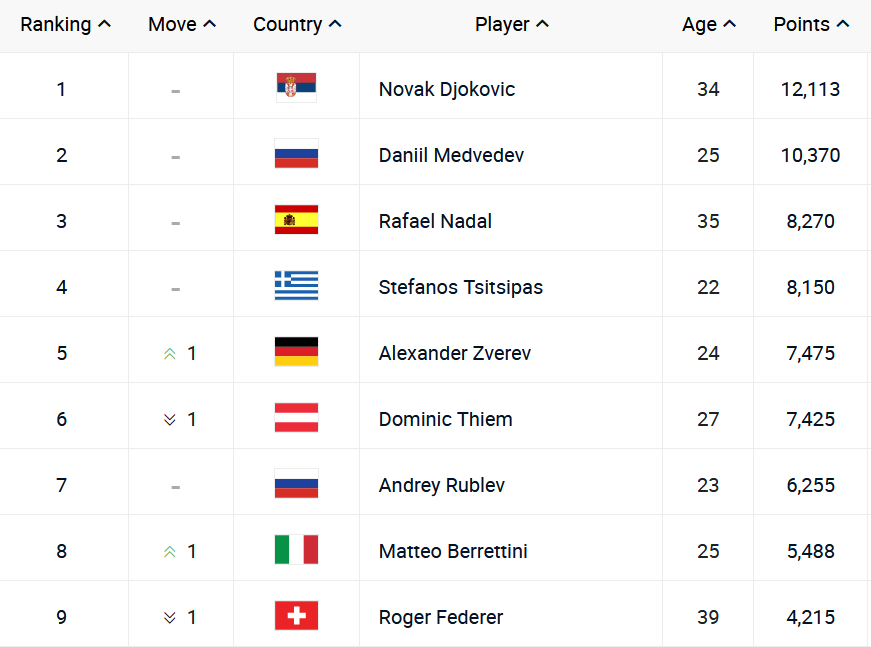Click the Swiss flag icon

tap(296, 616)
